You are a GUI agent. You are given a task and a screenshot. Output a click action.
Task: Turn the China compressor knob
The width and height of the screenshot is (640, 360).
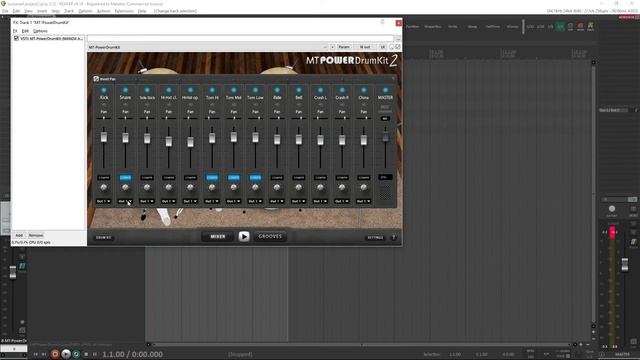click(x=364, y=187)
